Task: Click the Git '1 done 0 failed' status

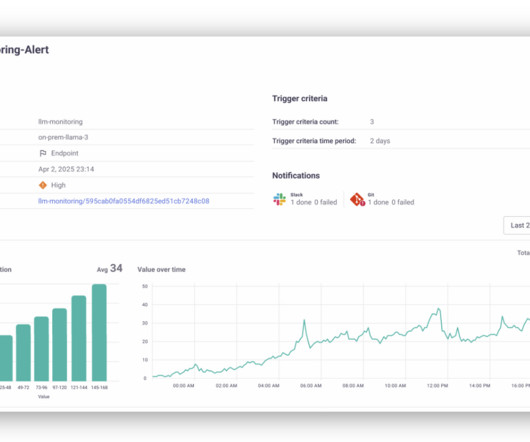Action: (x=391, y=202)
